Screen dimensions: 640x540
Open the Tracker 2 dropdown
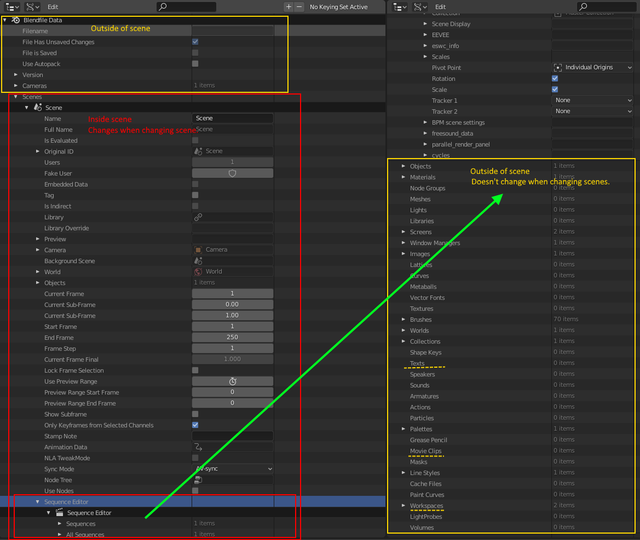click(593, 111)
